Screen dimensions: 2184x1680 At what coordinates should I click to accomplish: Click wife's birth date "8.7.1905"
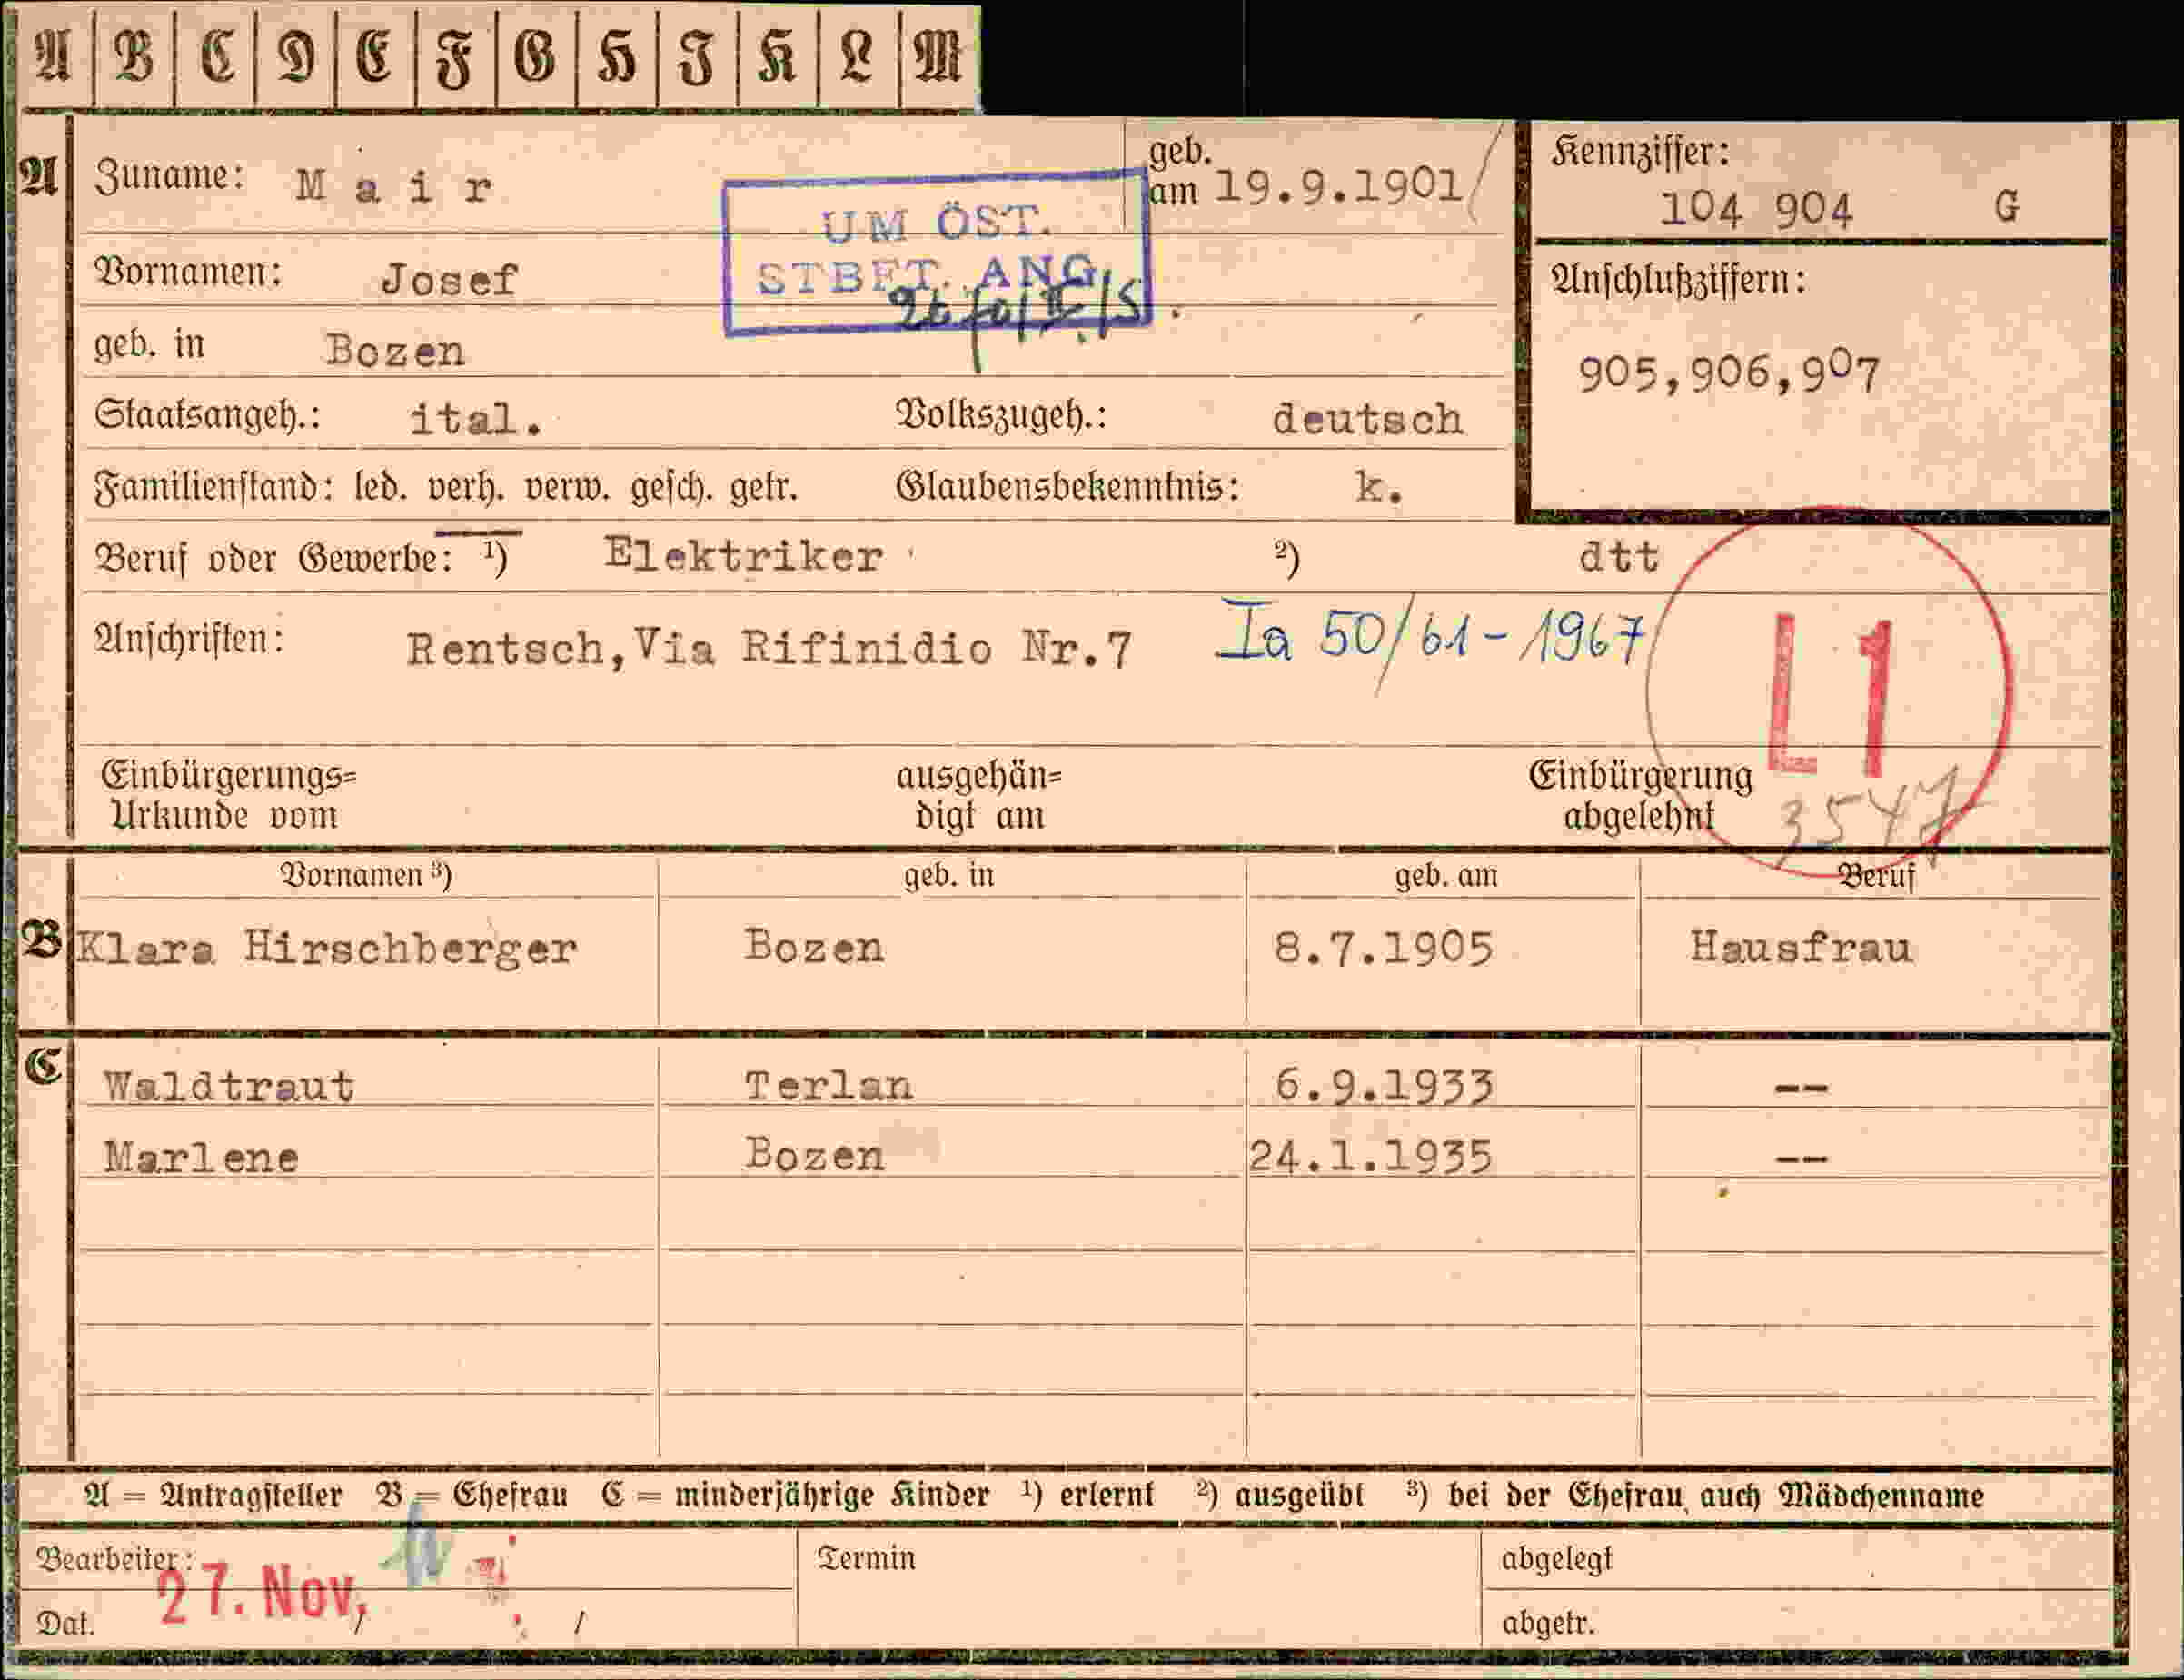tap(1383, 948)
